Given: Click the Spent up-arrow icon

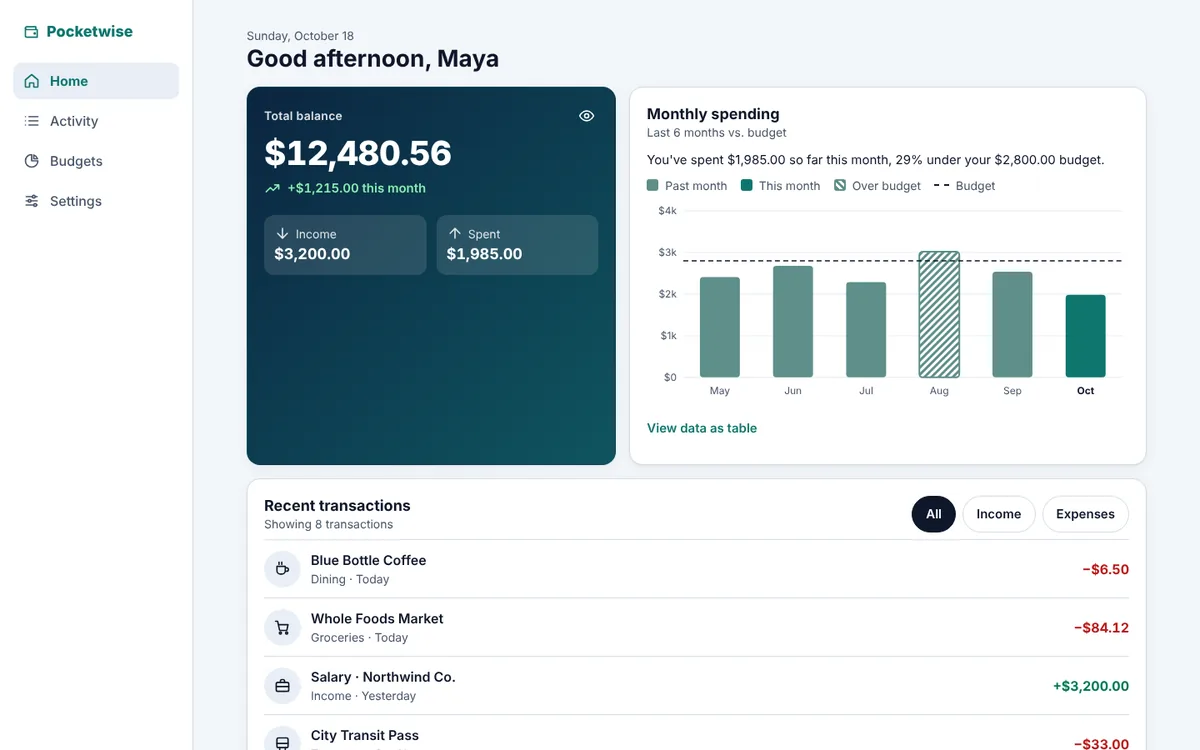Looking at the screenshot, I should (x=454, y=234).
